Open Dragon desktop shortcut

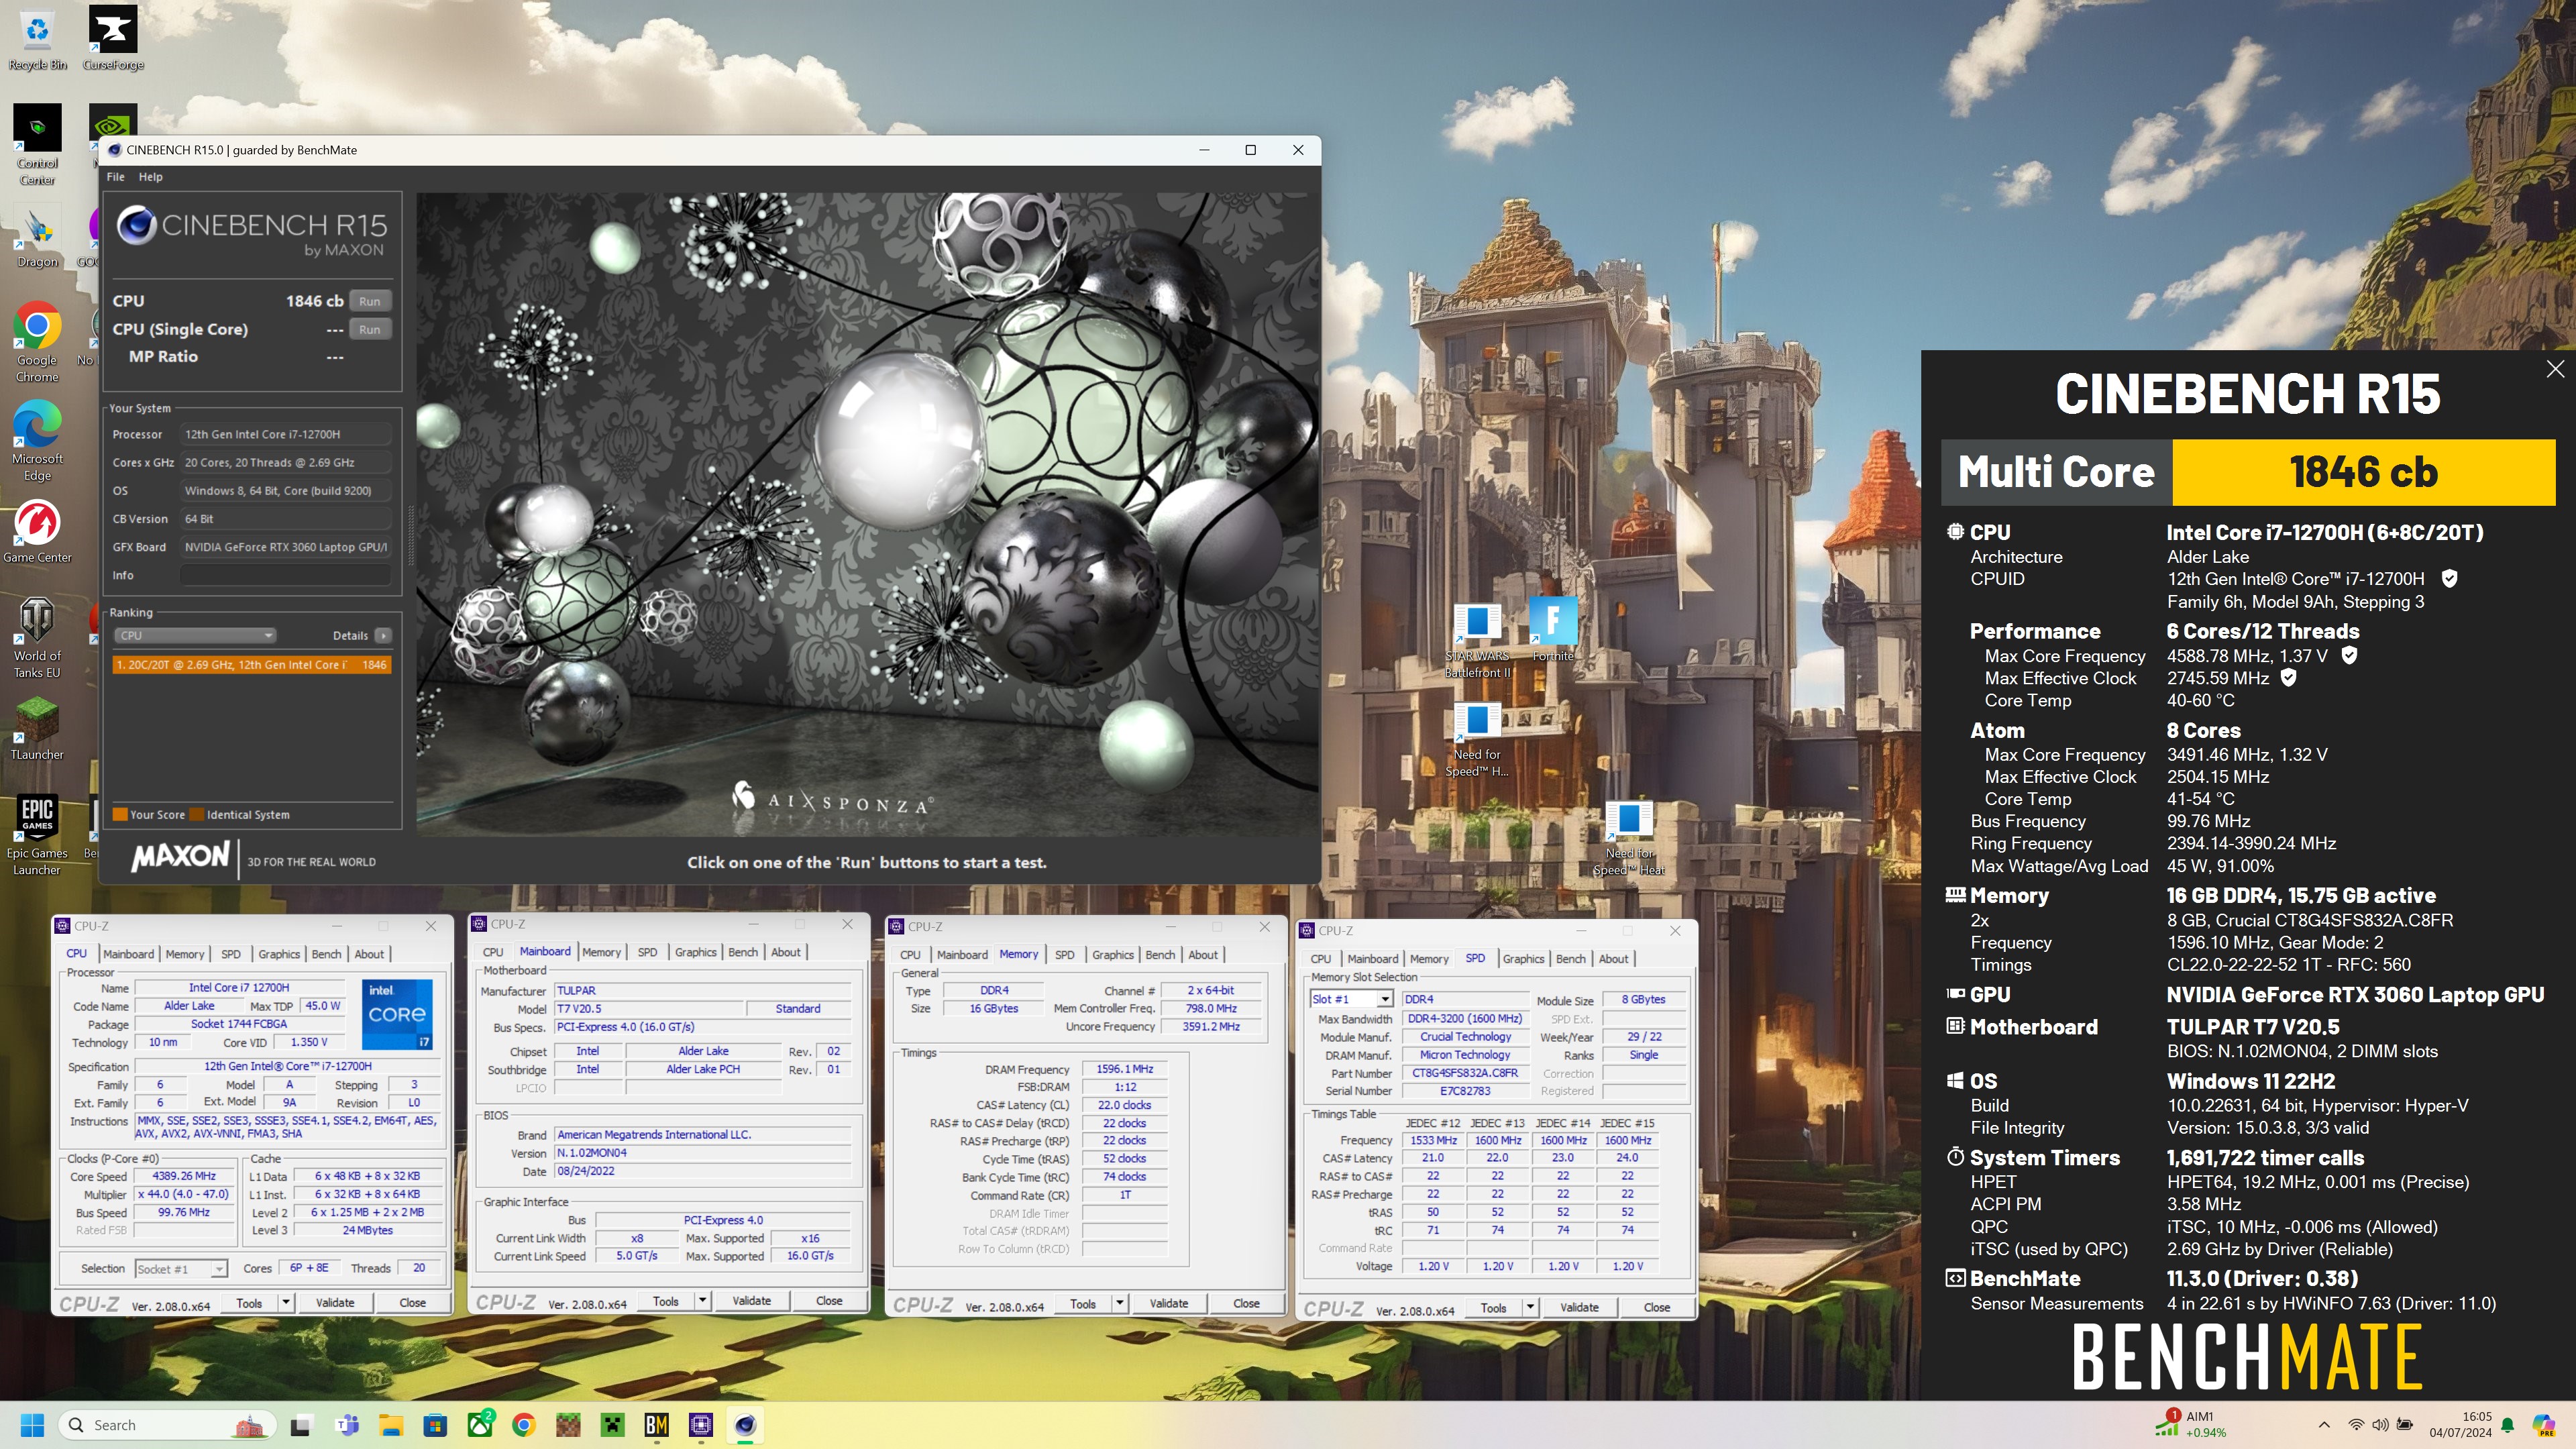38,236
